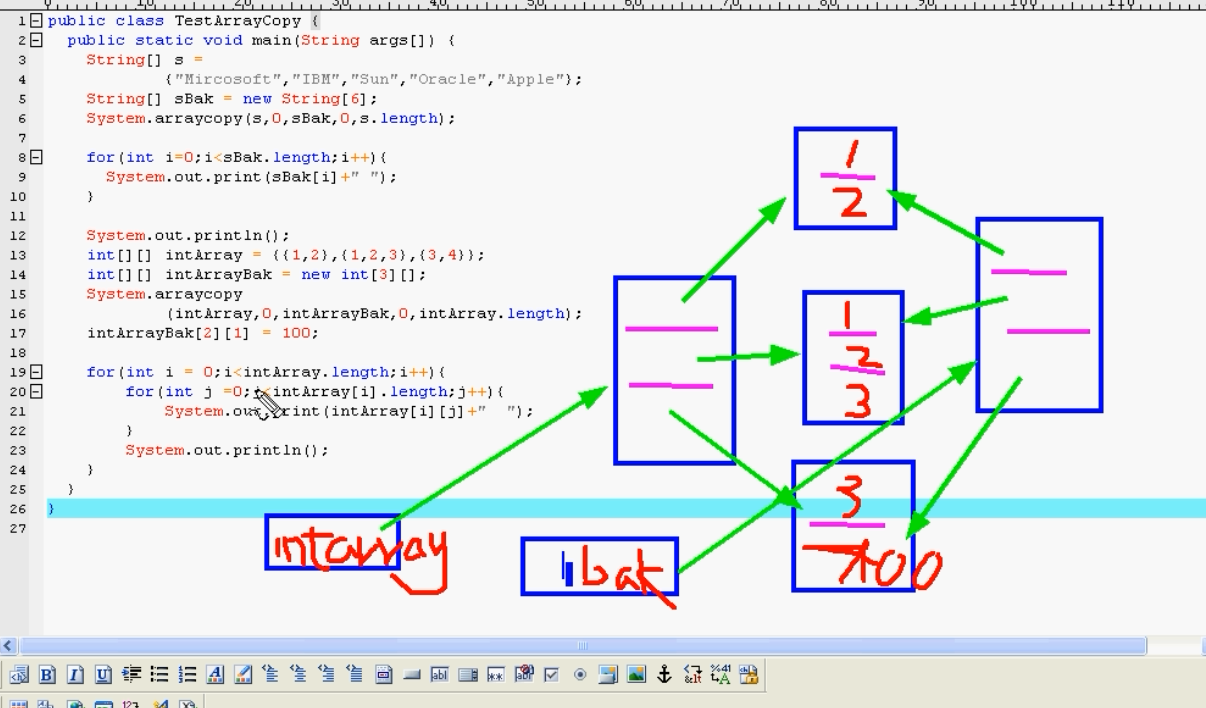Click the layered window image icon
The width and height of the screenshot is (1206, 708).
608,675
